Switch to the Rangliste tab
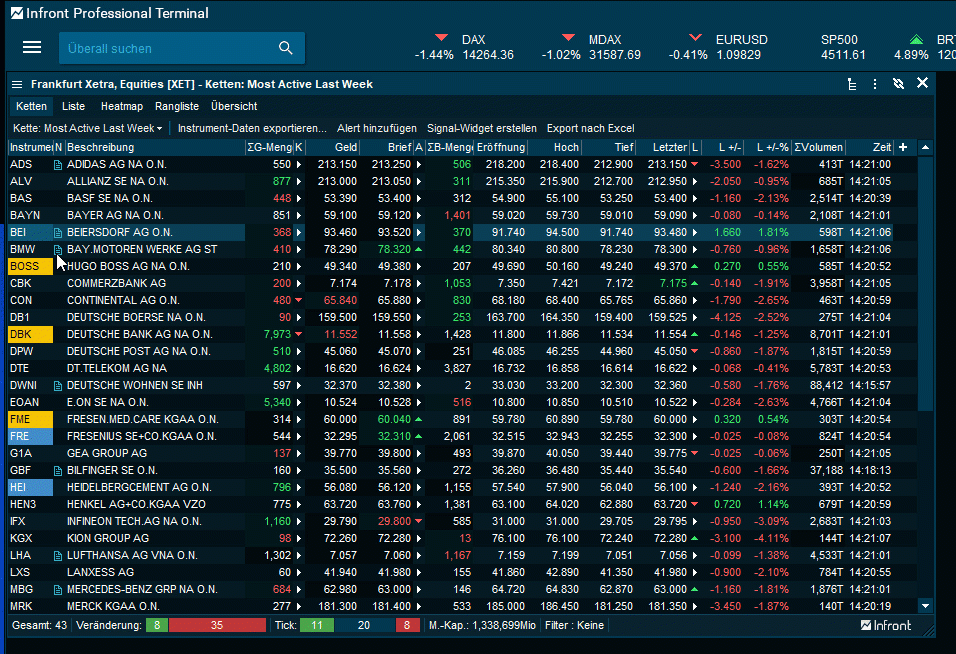This screenshot has height=654, width=956. click(x=177, y=106)
